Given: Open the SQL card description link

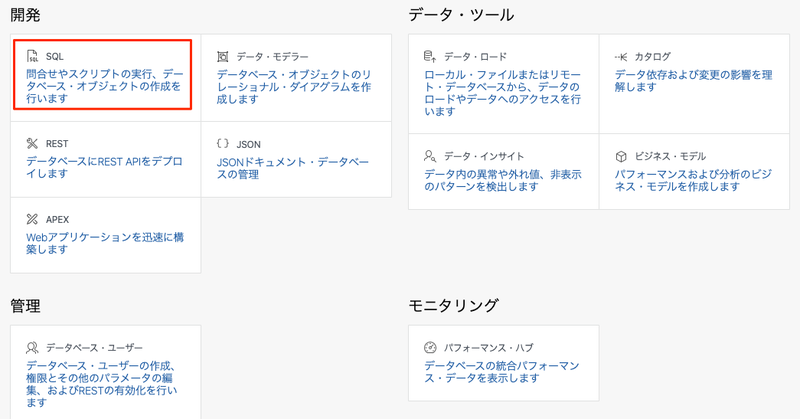Looking at the screenshot, I should (x=104, y=87).
